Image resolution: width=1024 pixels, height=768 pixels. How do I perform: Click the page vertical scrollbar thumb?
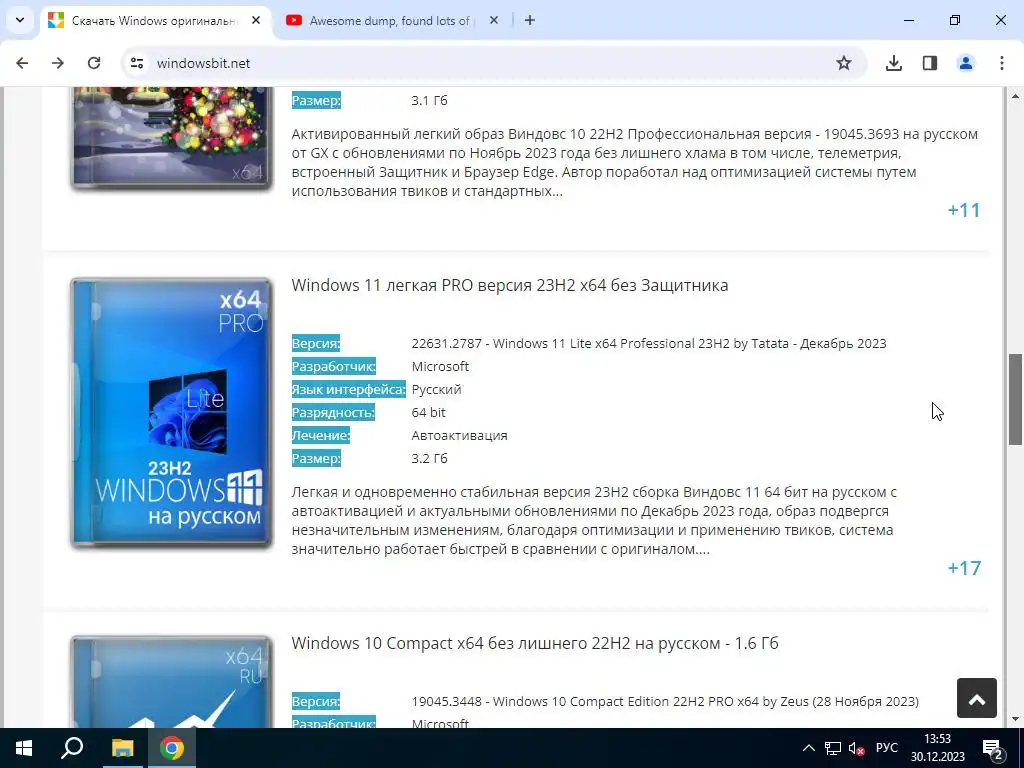[x=1016, y=399]
